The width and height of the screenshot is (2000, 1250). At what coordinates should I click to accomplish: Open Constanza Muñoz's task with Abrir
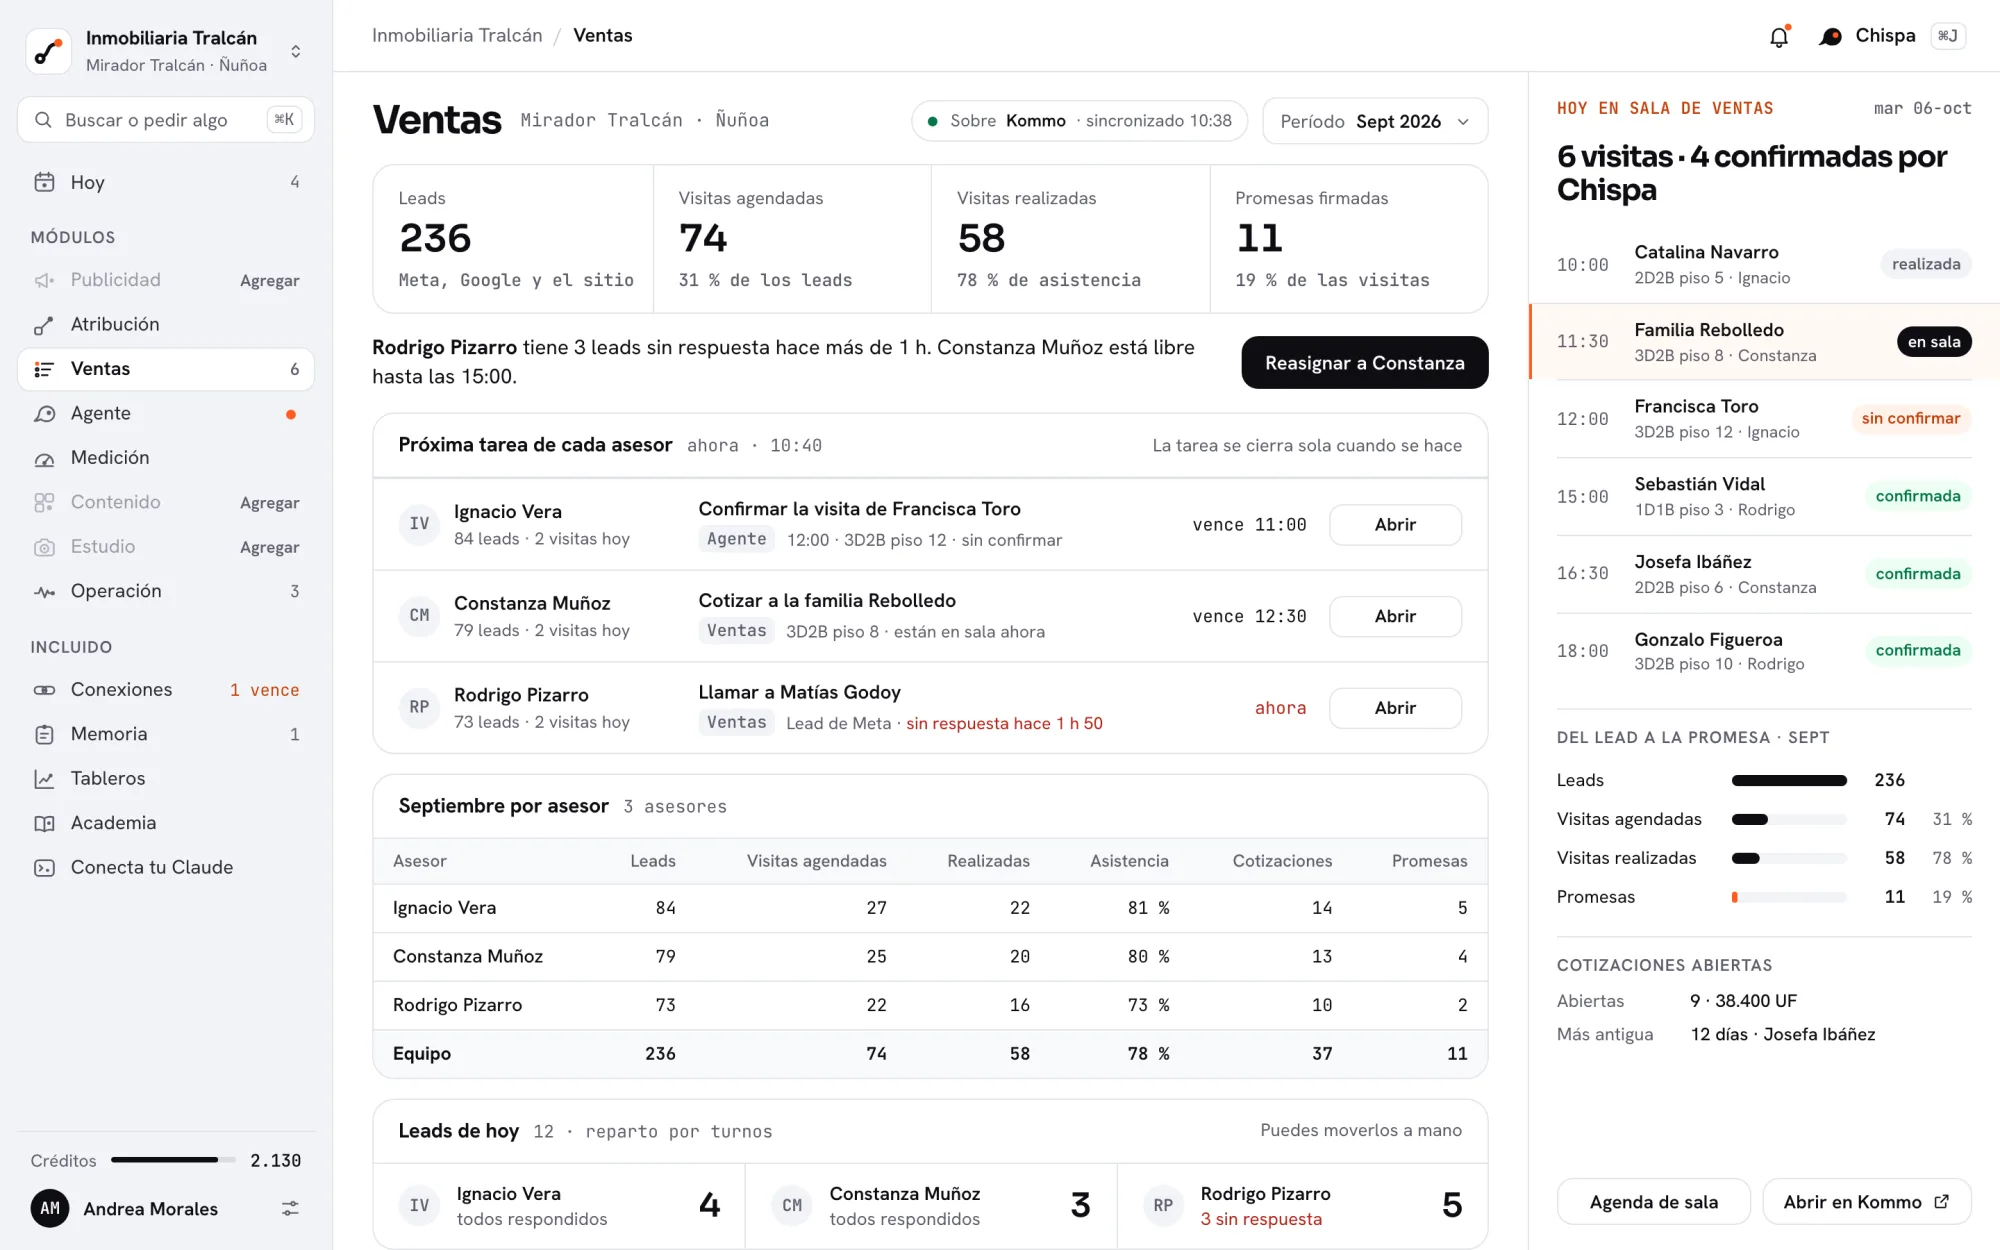(1395, 617)
